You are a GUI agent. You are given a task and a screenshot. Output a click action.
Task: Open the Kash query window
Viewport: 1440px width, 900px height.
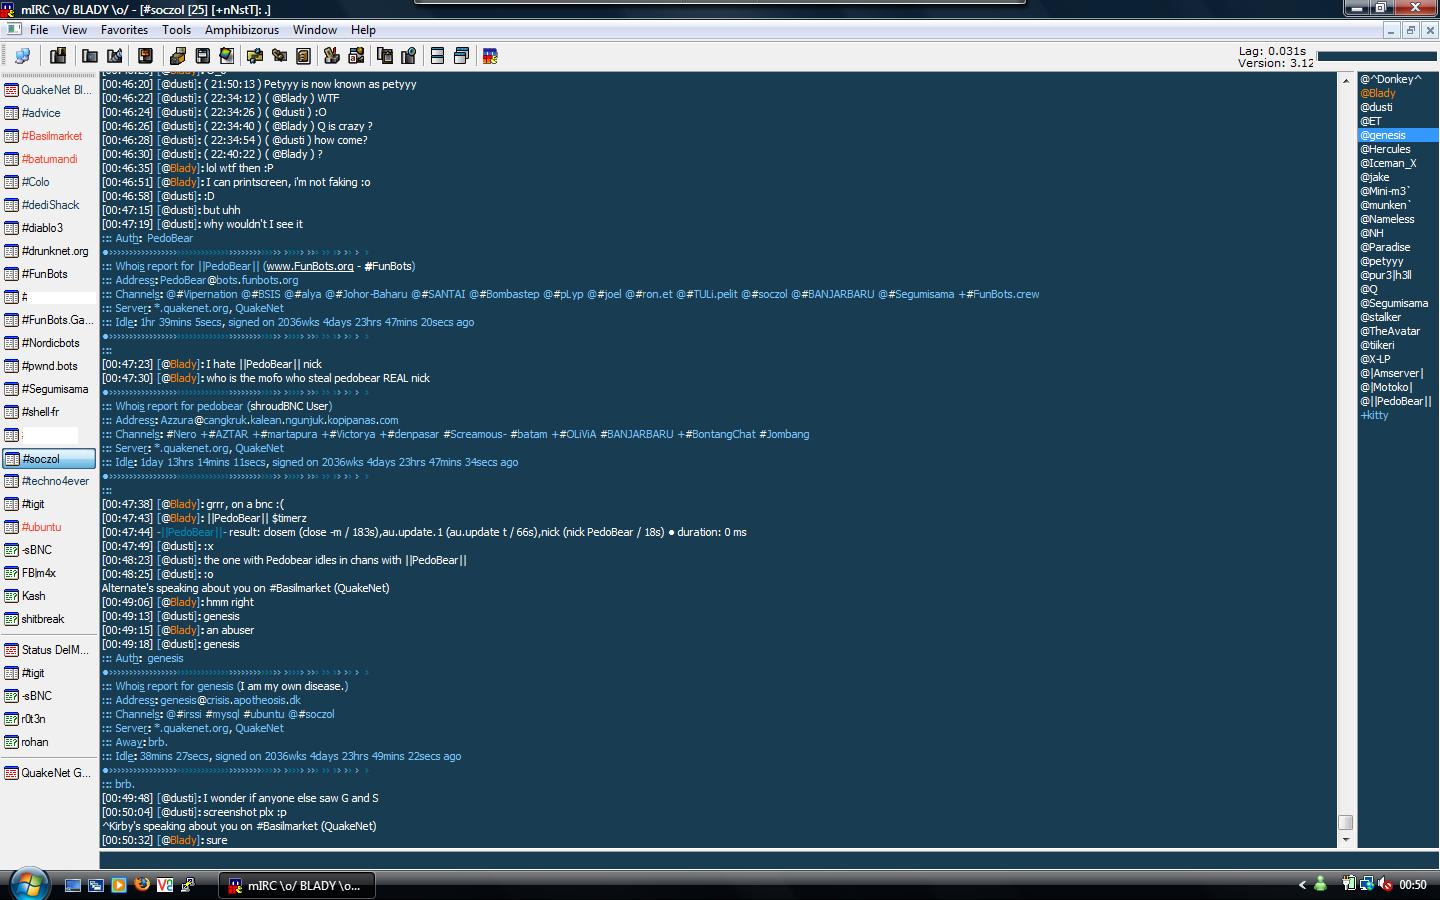coord(49,596)
